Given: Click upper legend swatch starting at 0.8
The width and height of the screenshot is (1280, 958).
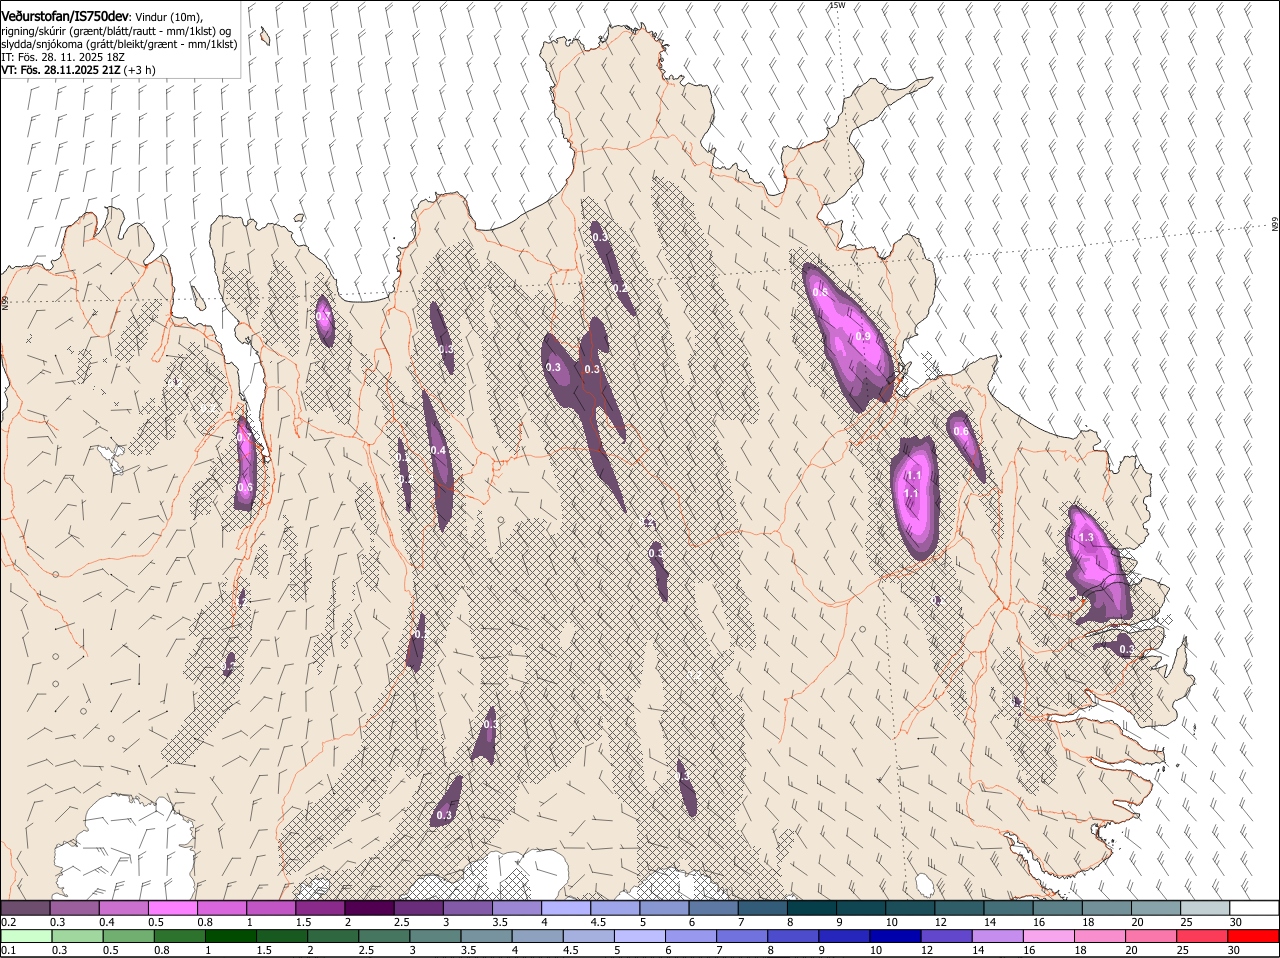Looking at the screenshot, I should tap(221, 907).
